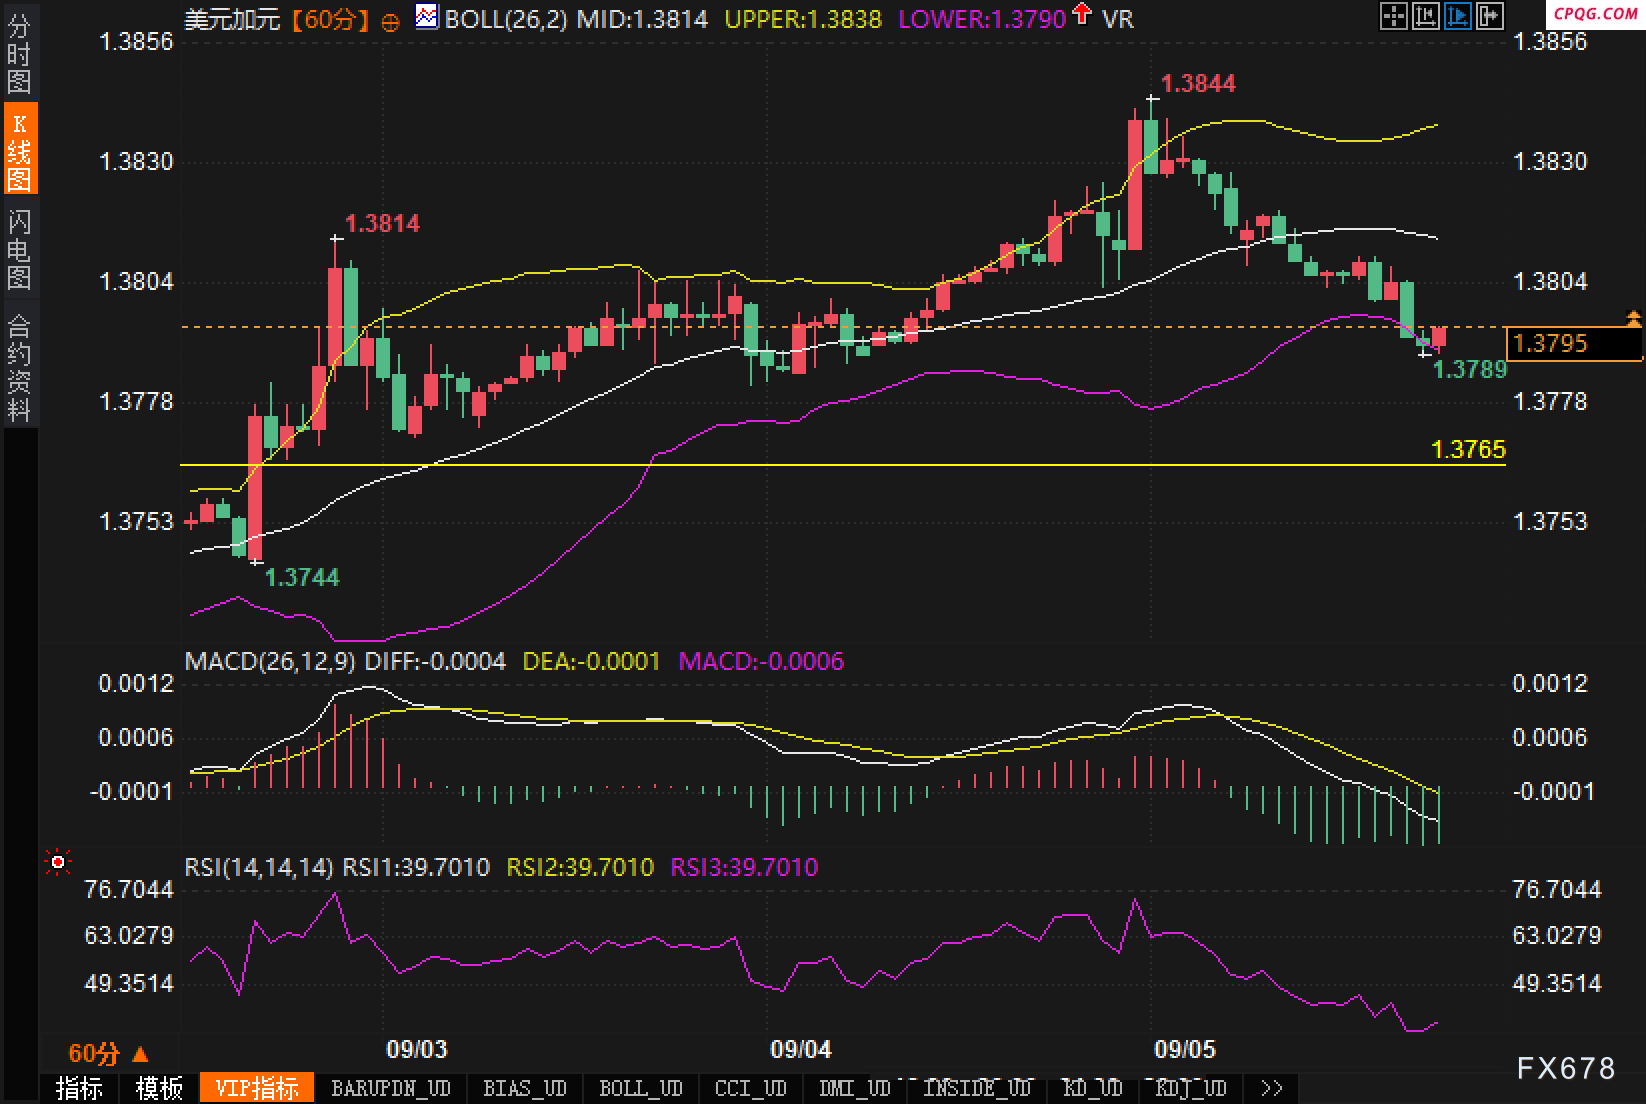Click the chart measurement icon with H
This screenshot has height=1104, width=1646.
1425,16
